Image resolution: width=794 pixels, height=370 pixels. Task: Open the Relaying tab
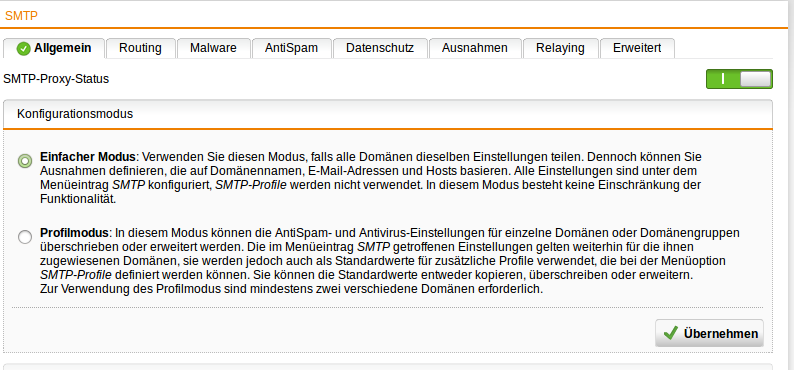pyautogui.click(x=560, y=48)
